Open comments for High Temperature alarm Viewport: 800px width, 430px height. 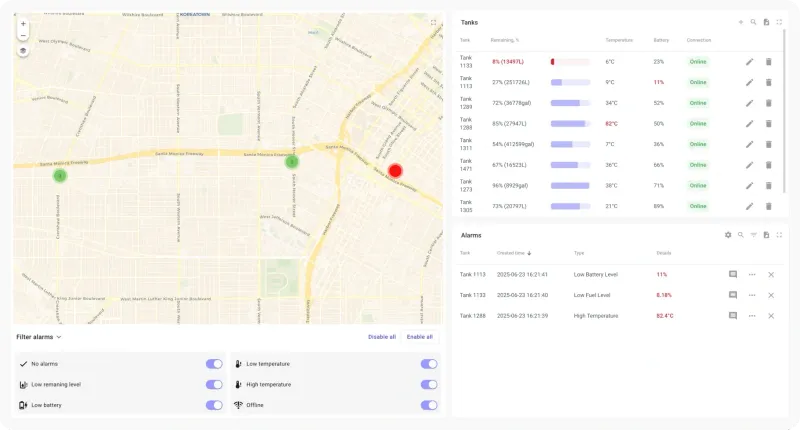tap(733, 316)
